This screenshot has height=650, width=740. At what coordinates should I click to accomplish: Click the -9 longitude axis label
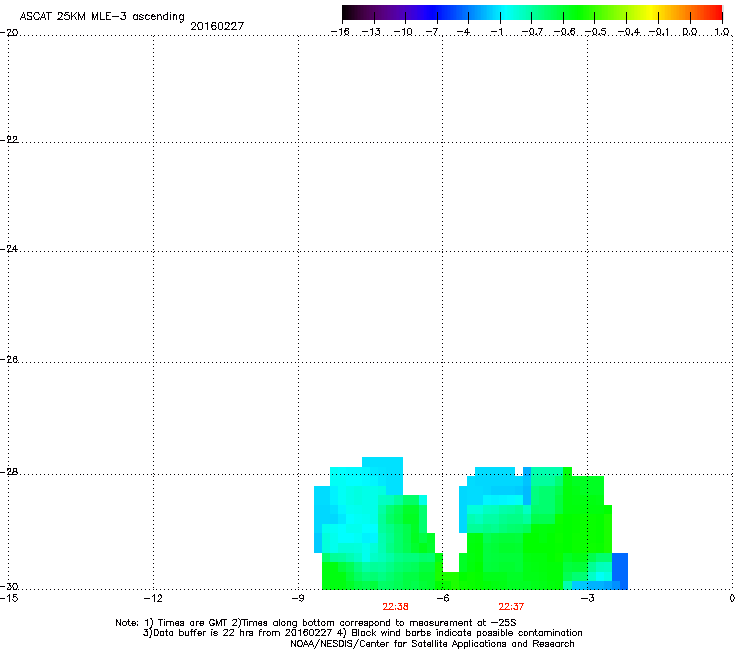(x=298, y=598)
